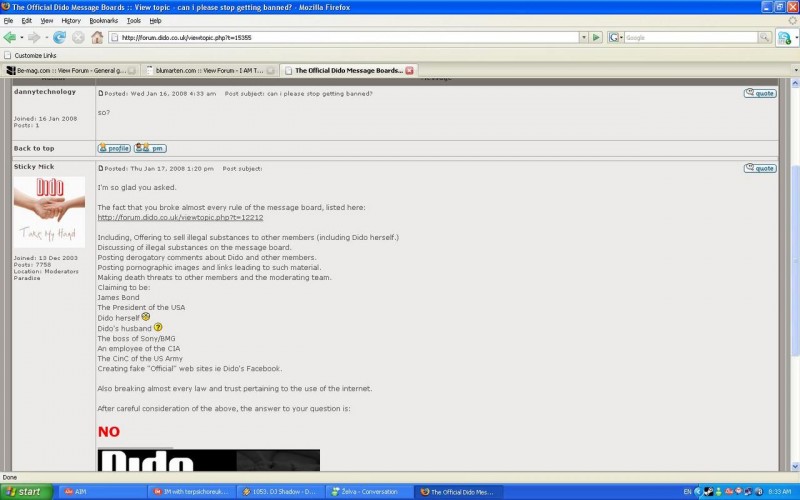Open the Help menu

[155, 21]
